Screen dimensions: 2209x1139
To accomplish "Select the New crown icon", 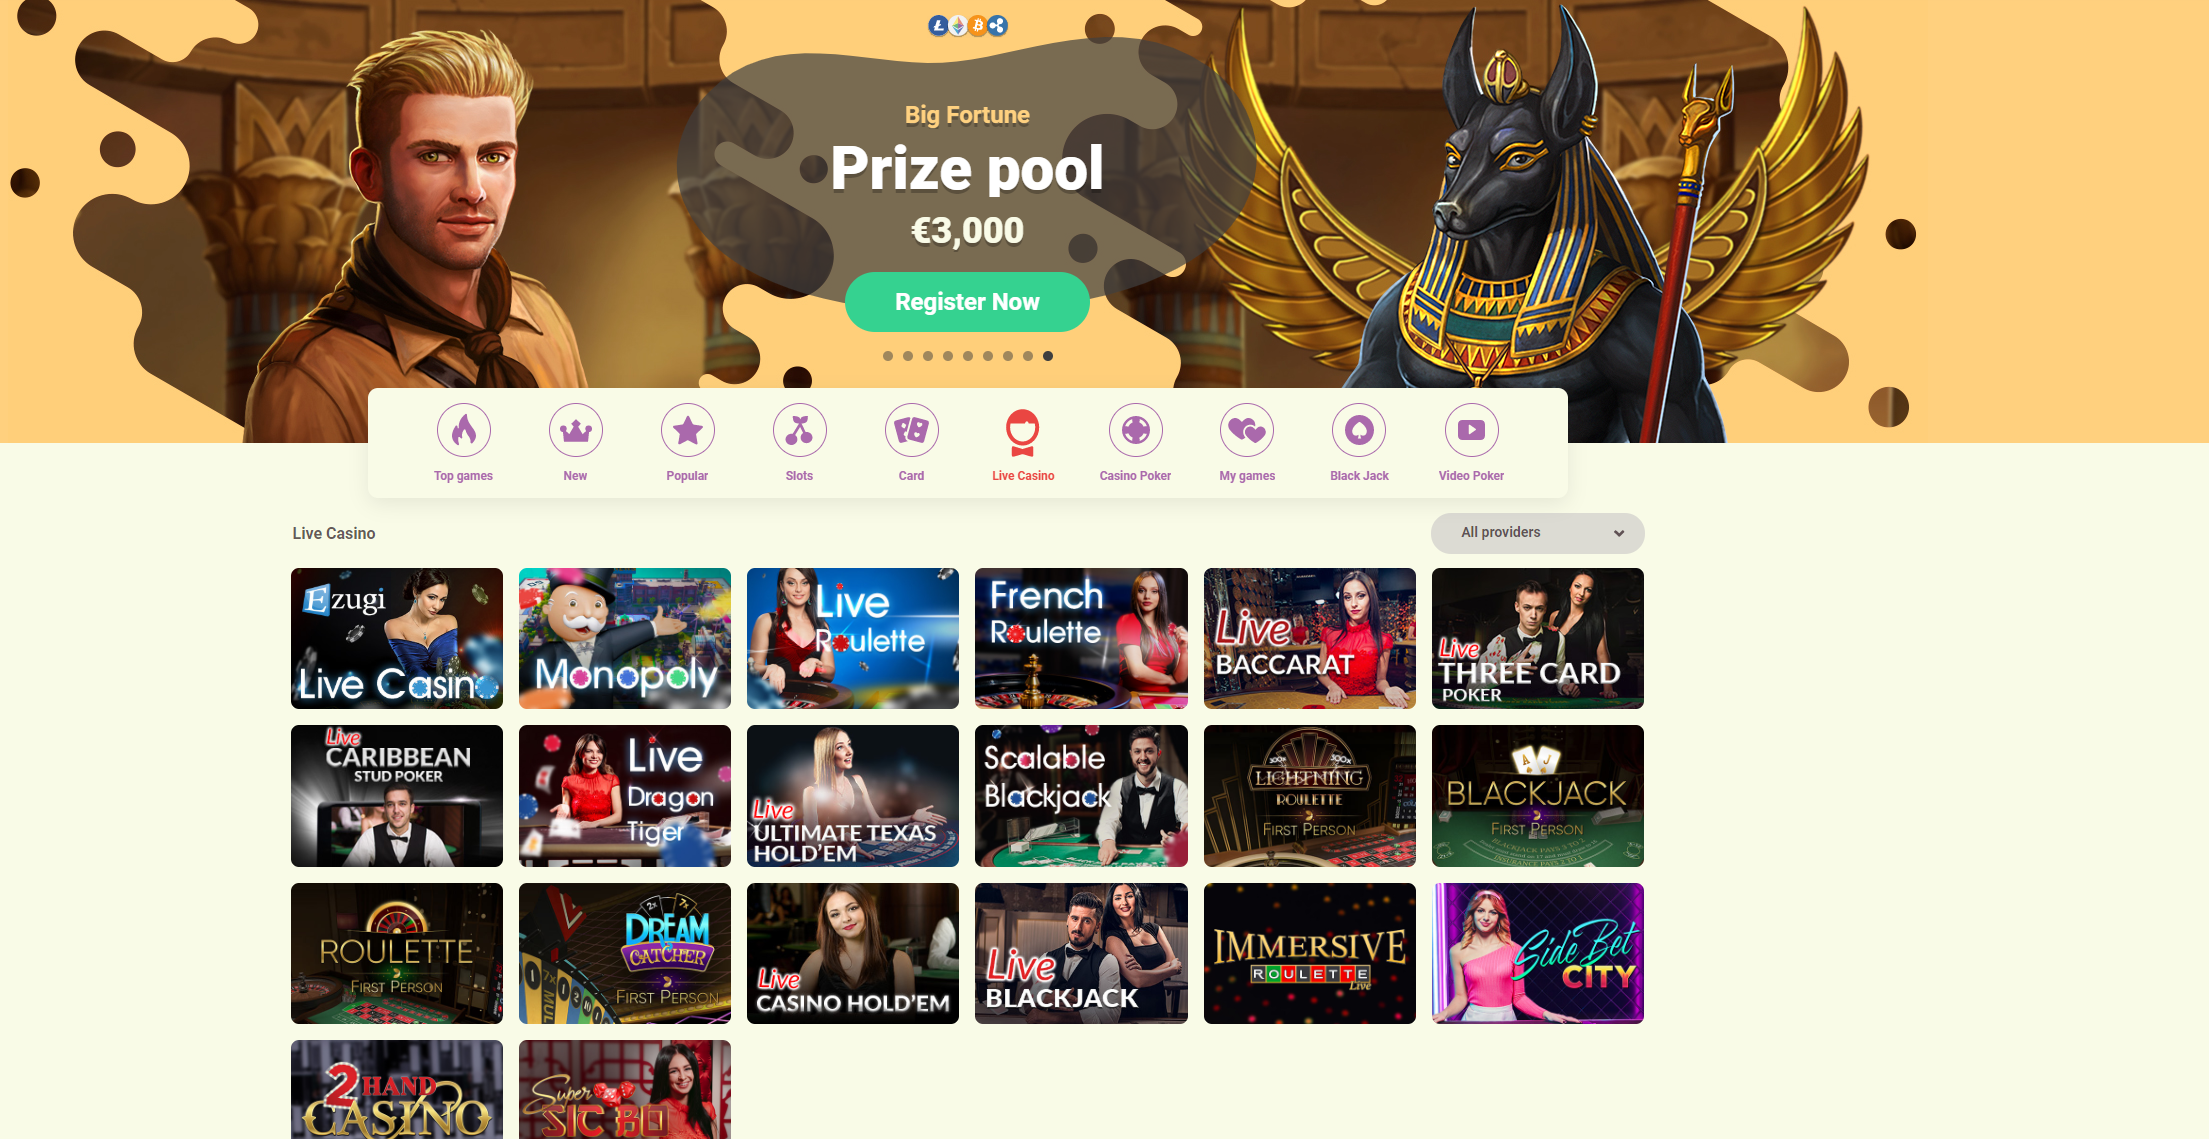I will pyautogui.click(x=575, y=431).
